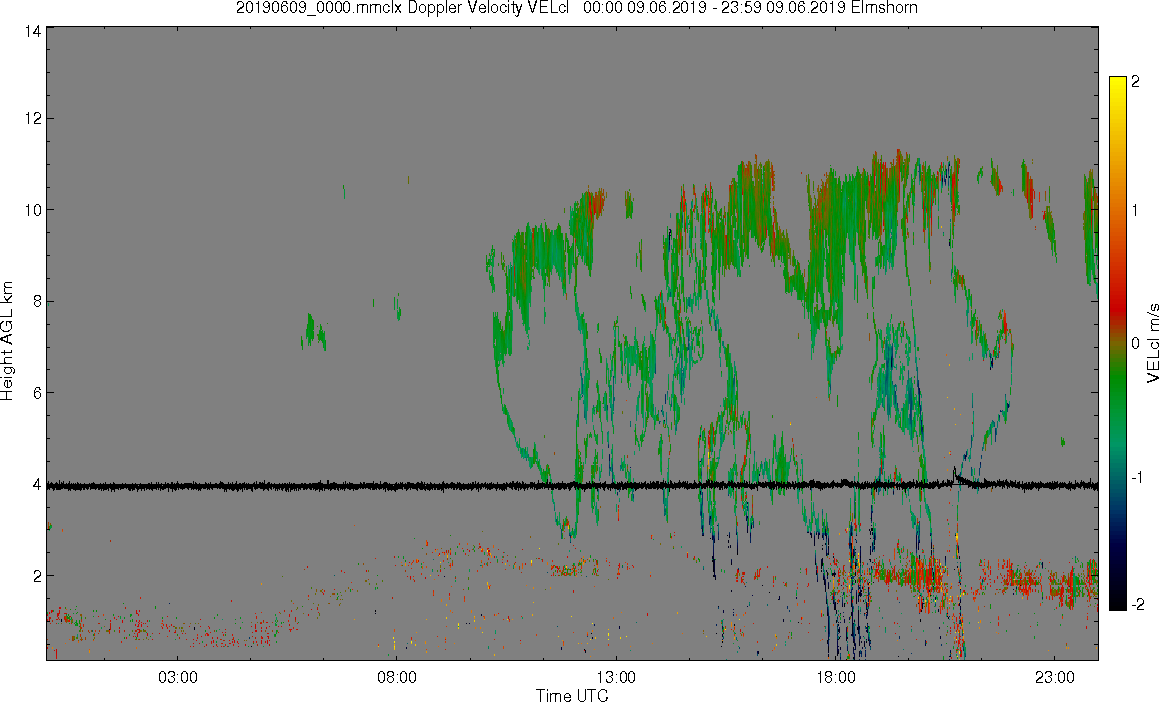
Task: Click the 14 height tick label
Action: pos(32,31)
